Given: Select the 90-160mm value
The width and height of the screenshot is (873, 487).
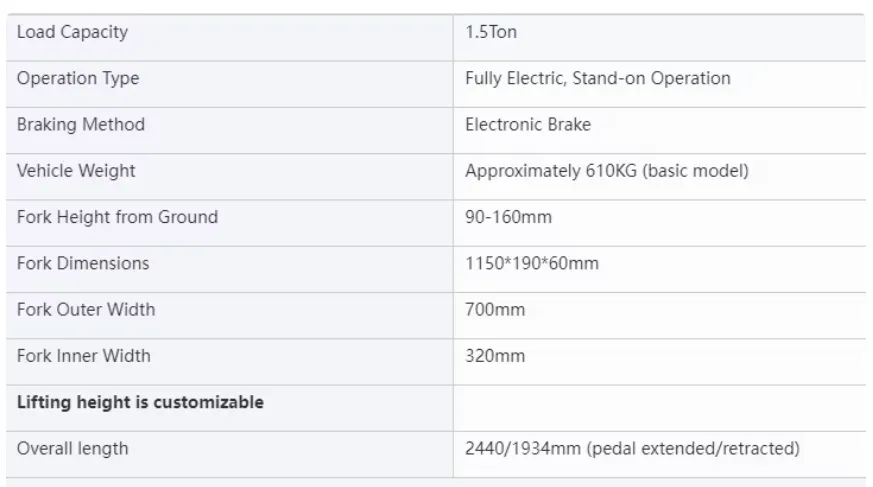Looking at the screenshot, I should [508, 217].
